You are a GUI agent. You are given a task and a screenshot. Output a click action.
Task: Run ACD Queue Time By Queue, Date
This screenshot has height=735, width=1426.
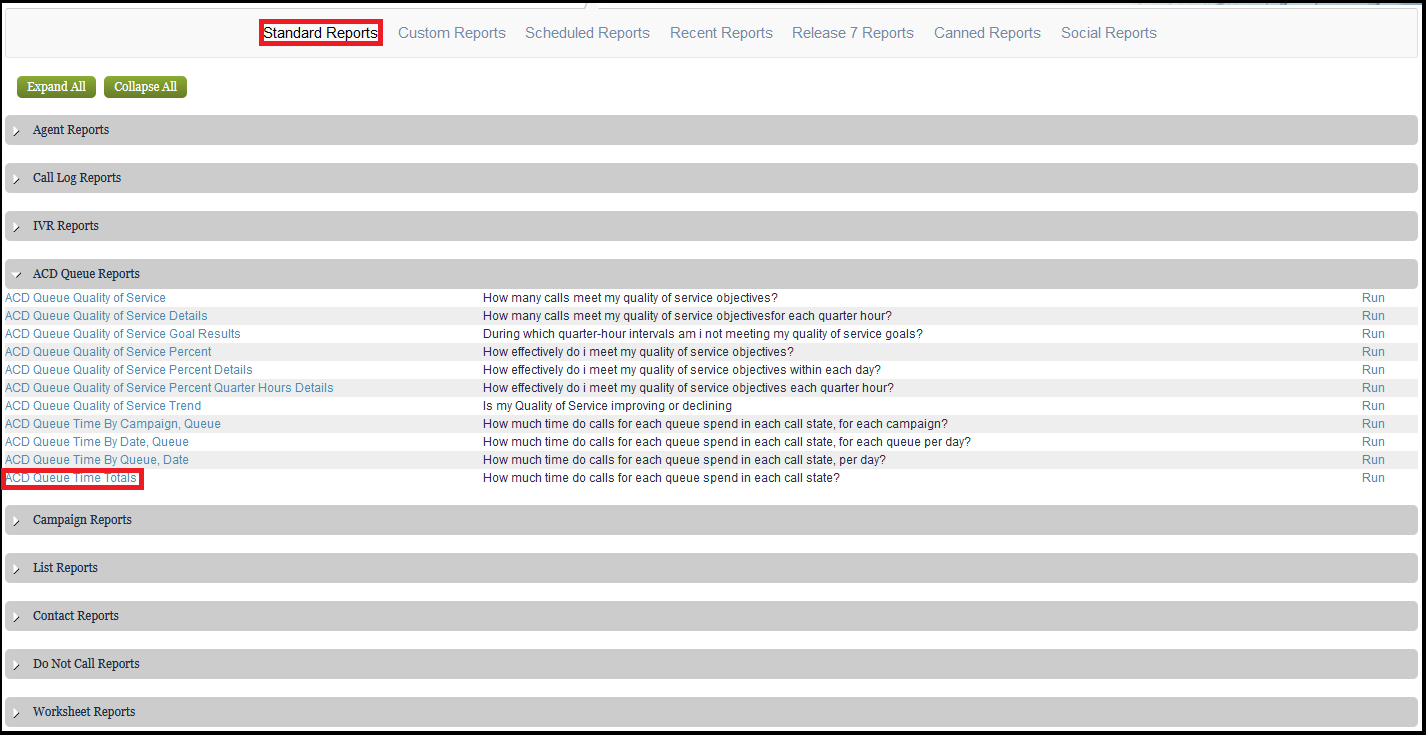coord(1373,460)
